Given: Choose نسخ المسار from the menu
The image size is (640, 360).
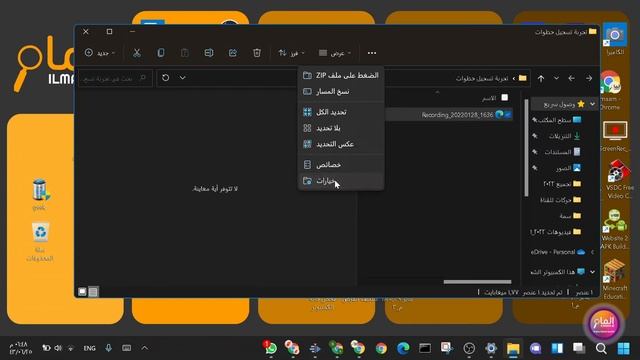Looking at the screenshot, I should [x=341, y=91].
